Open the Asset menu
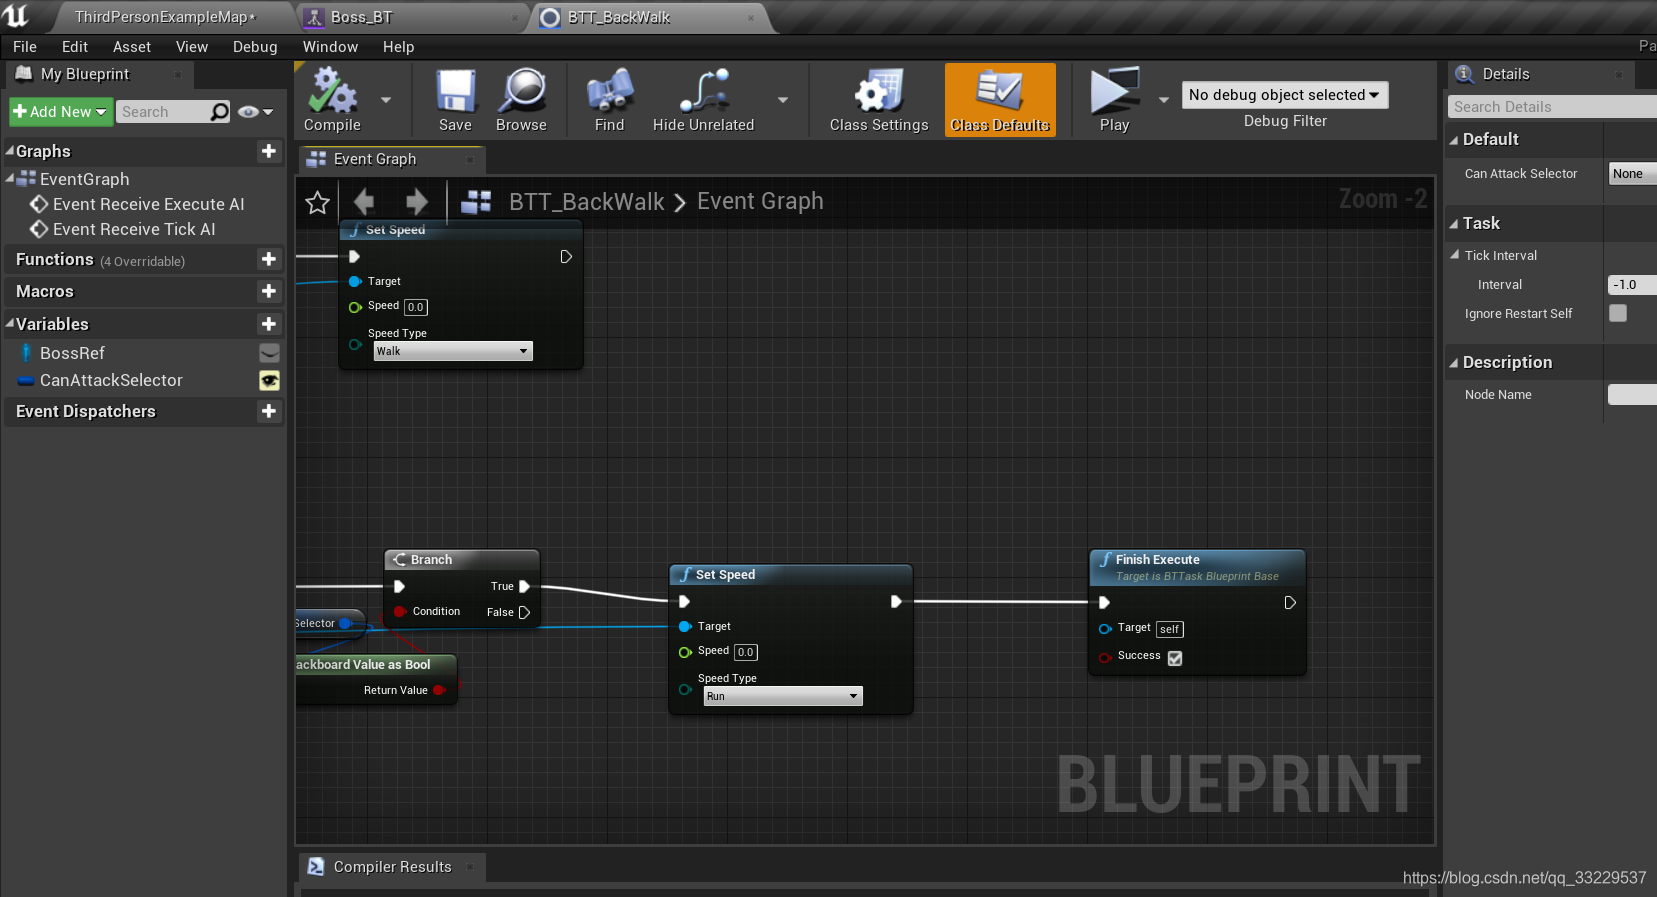 click(x=132, y=47)
